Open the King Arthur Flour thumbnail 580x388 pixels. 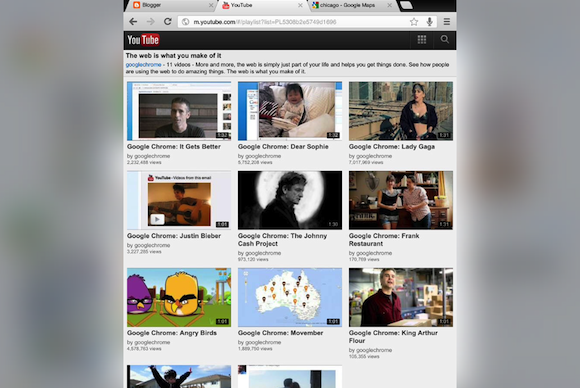pos(401,297)
